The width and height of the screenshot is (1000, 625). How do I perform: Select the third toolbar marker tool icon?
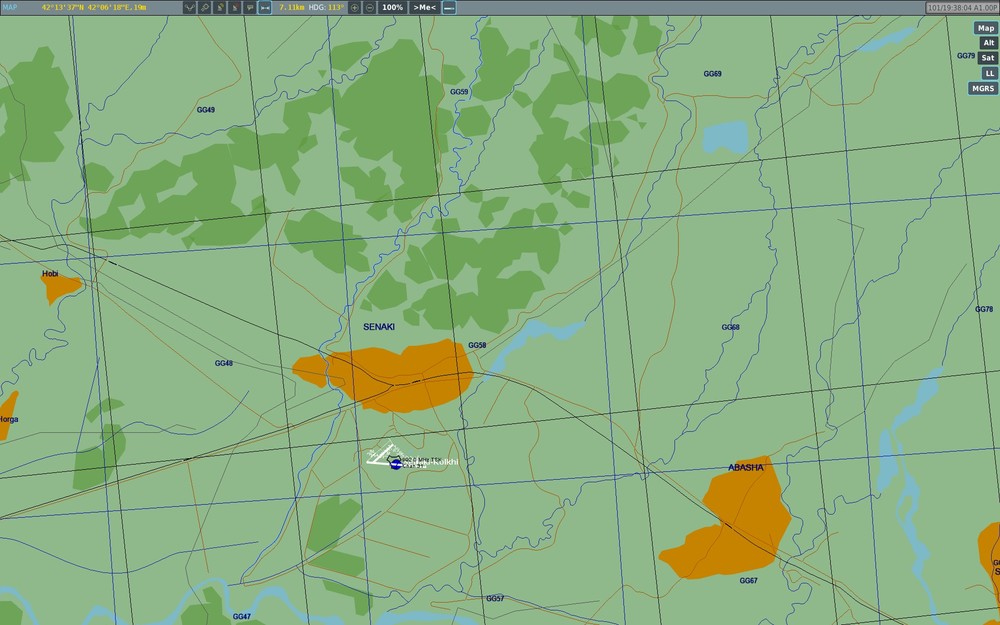pyautogui.click(x=220, y=8)
